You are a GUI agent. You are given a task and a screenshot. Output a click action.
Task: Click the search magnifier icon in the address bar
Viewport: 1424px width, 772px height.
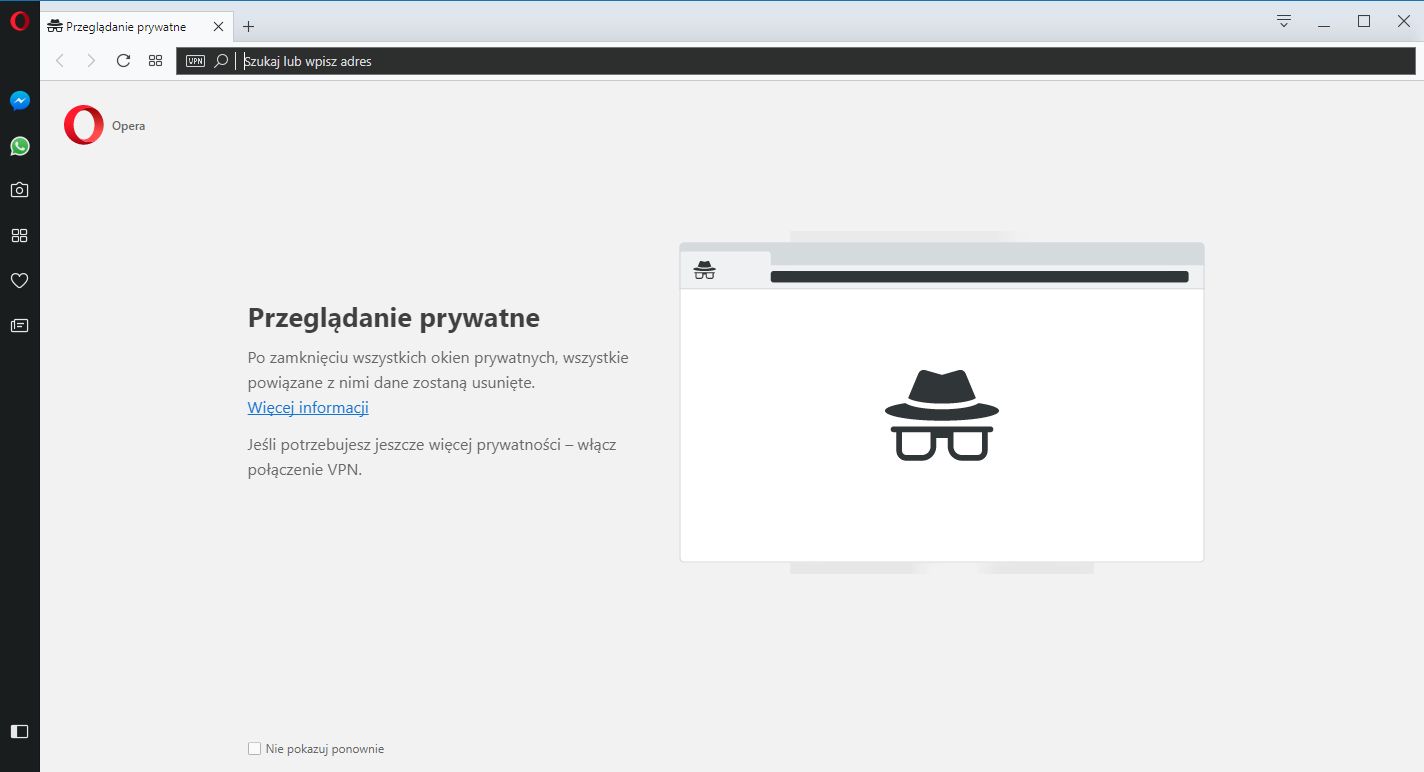coord(221,61)
